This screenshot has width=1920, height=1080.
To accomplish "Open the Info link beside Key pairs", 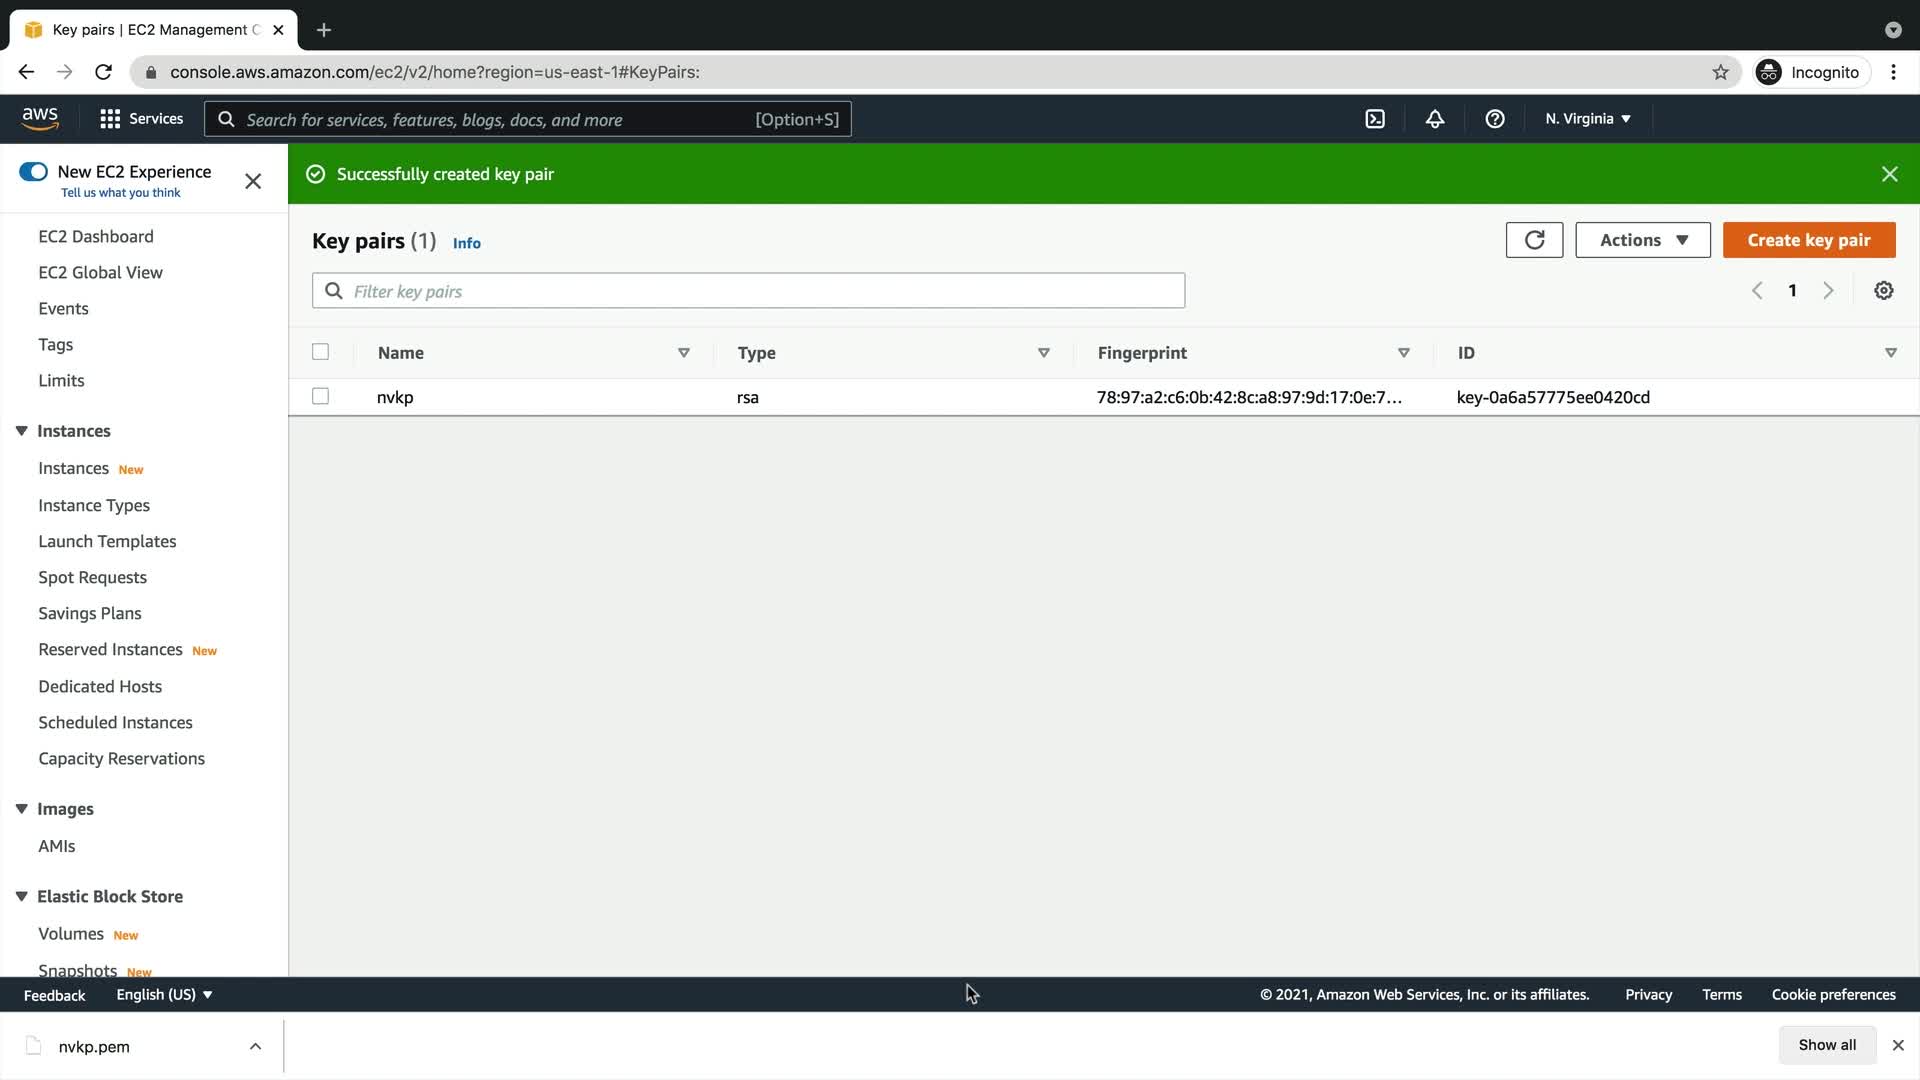I will point(466,243).
